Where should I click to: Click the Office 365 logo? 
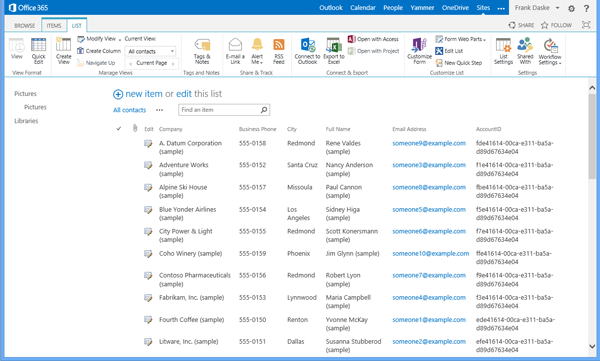pos(28,8)
